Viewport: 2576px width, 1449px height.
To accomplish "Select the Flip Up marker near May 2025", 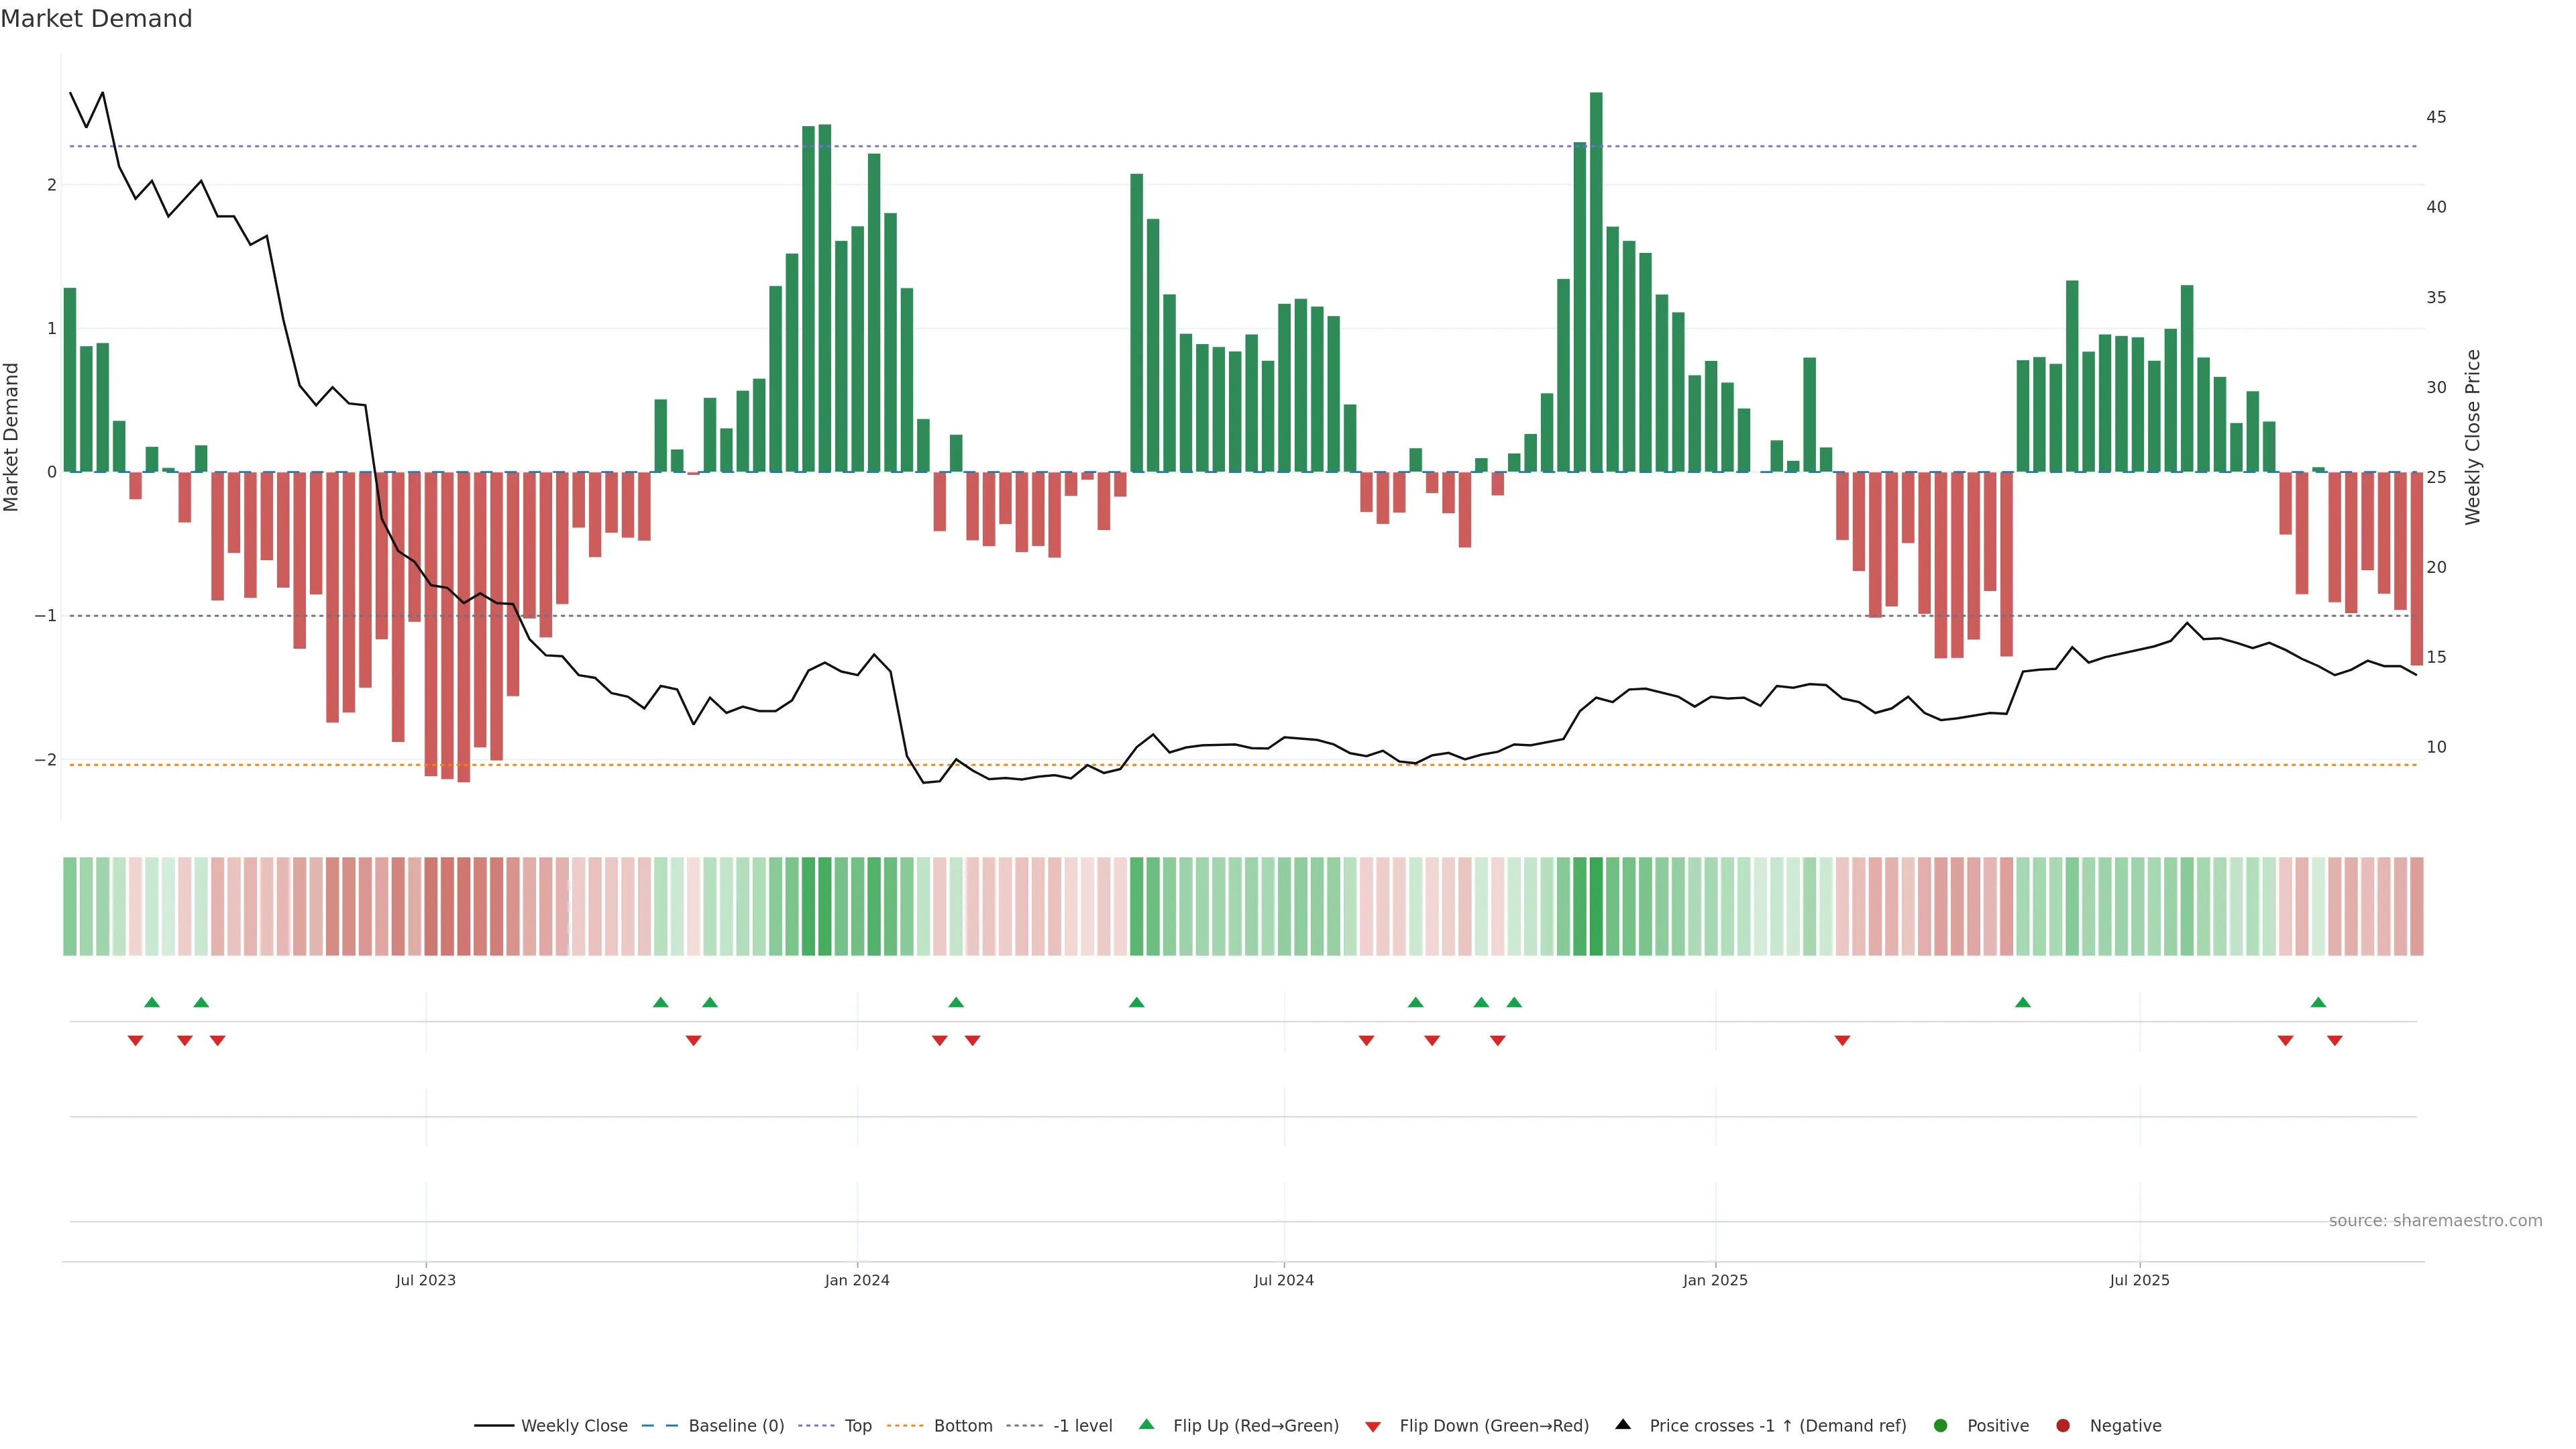I will click(x=2023, y=1002).
